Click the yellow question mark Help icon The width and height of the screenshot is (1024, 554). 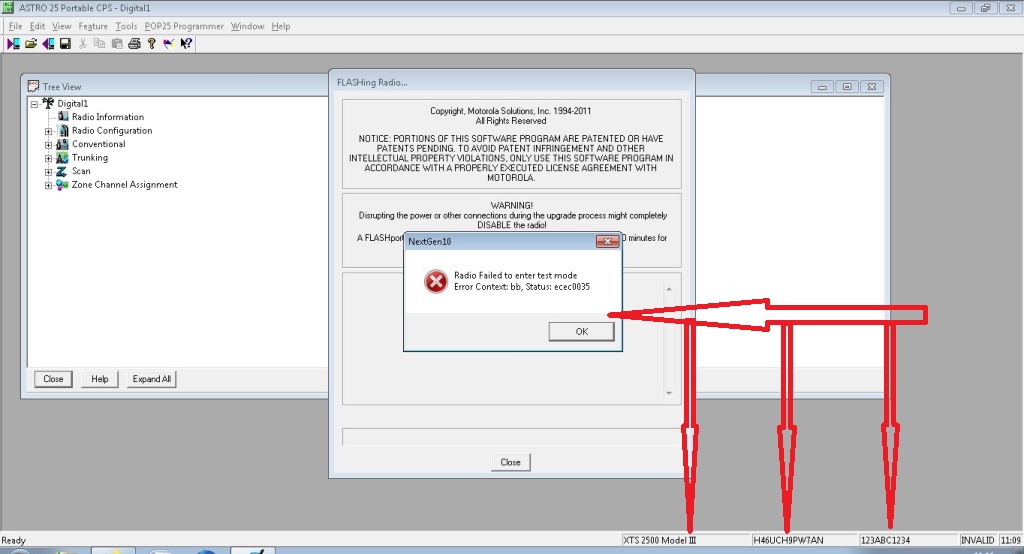[152, 44]
